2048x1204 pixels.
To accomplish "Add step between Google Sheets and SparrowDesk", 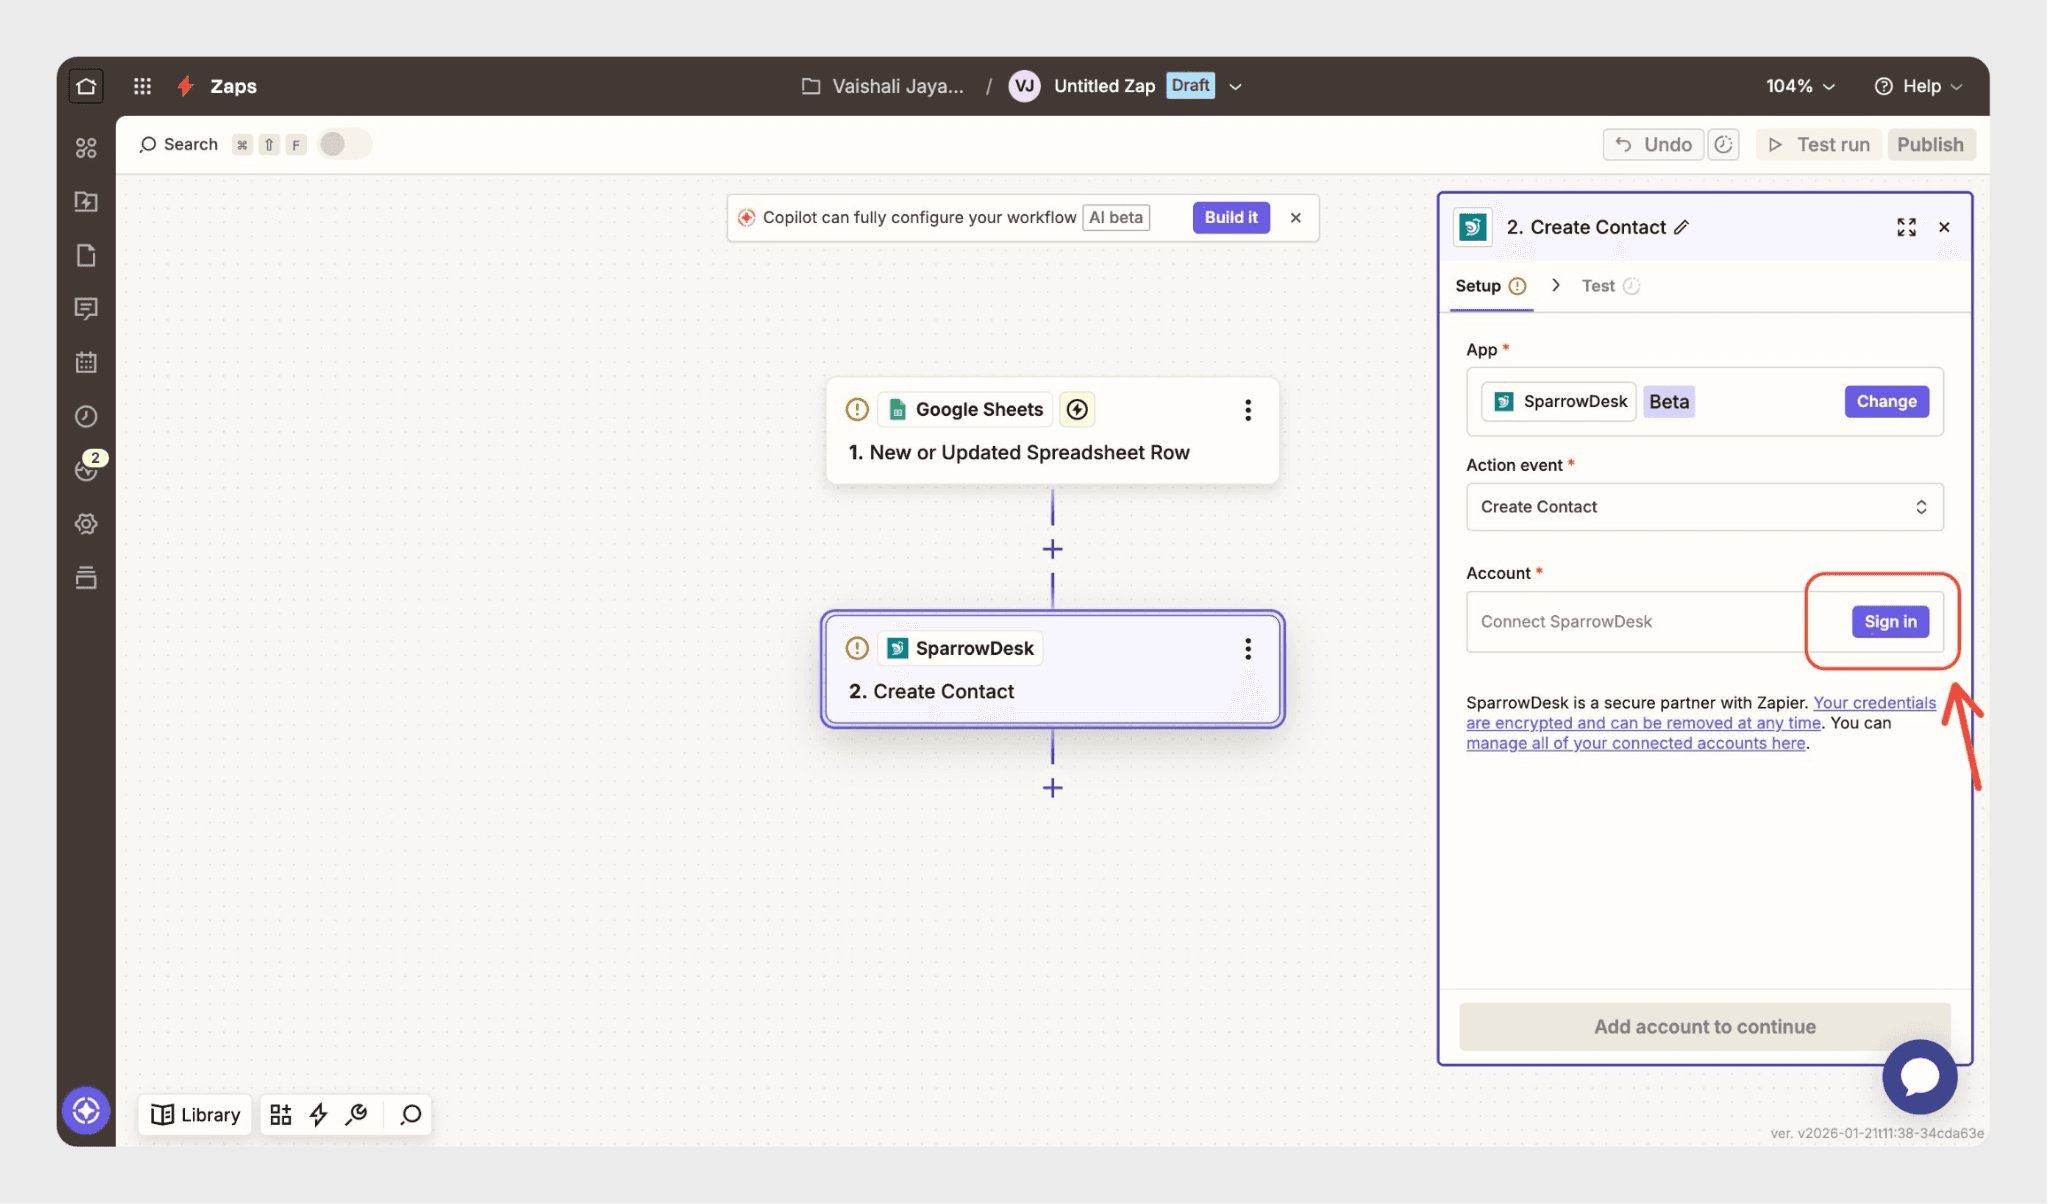I will coord(1052,549).
